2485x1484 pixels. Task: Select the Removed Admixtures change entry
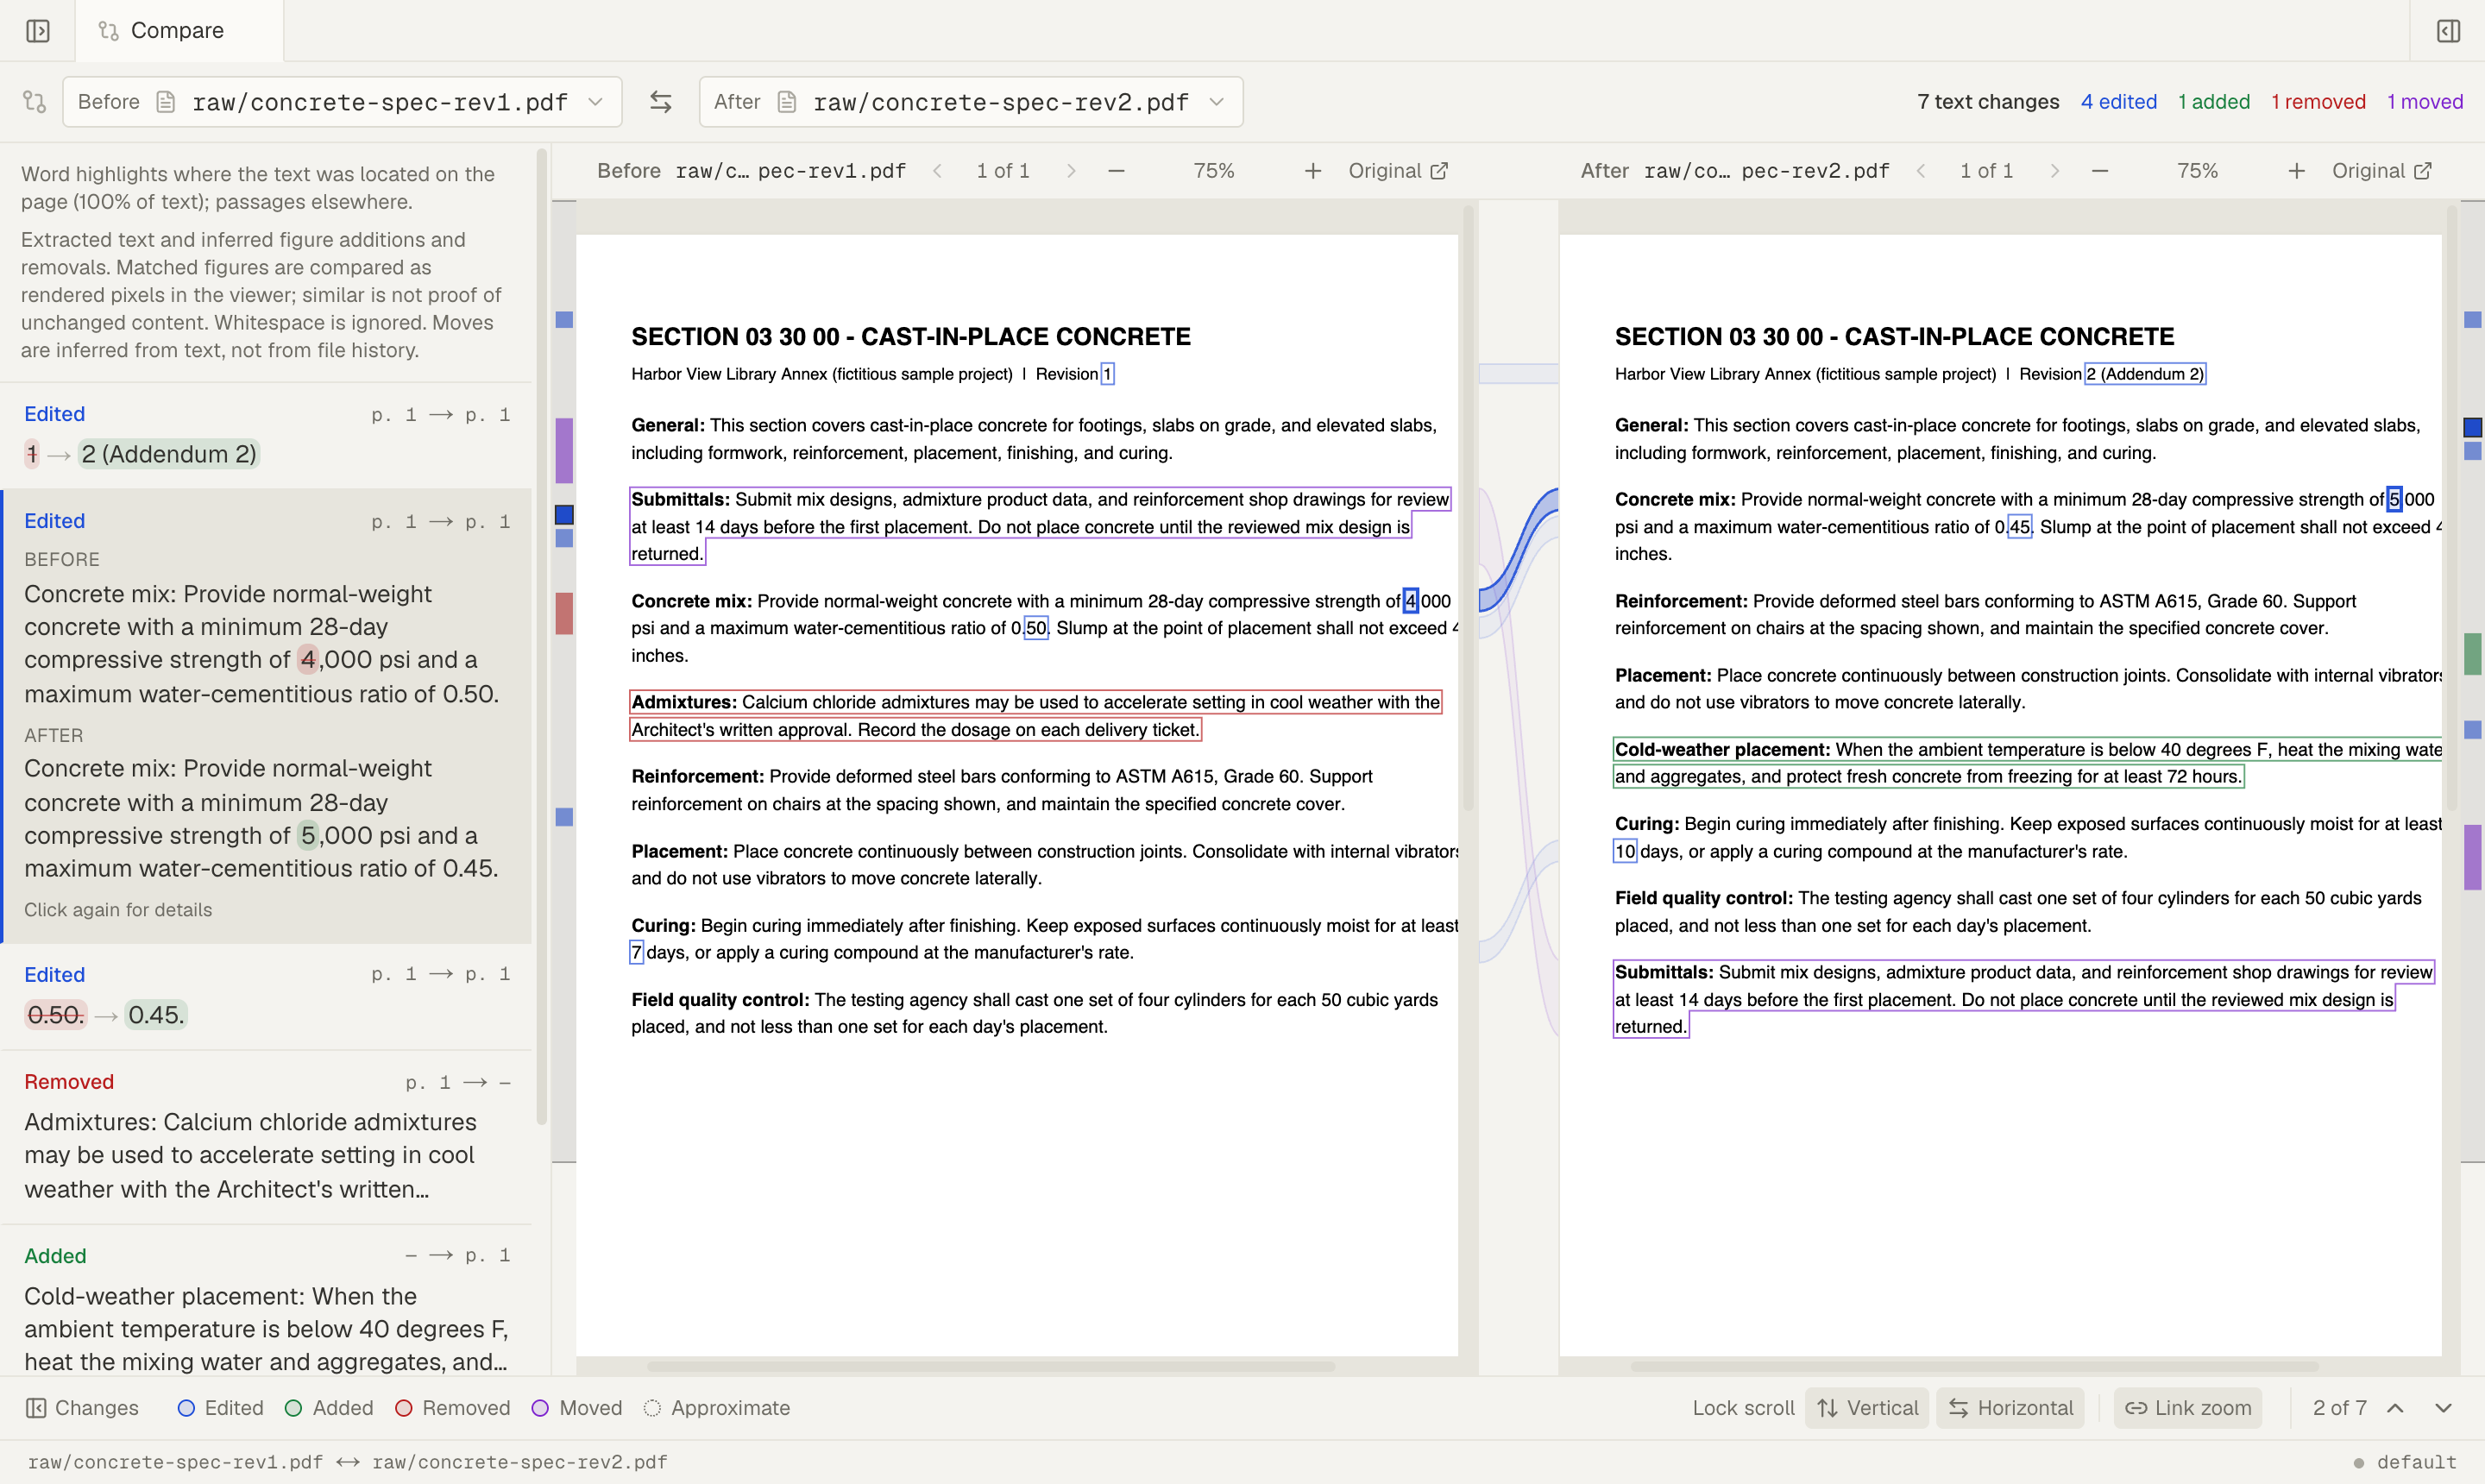click(266, 1137)
